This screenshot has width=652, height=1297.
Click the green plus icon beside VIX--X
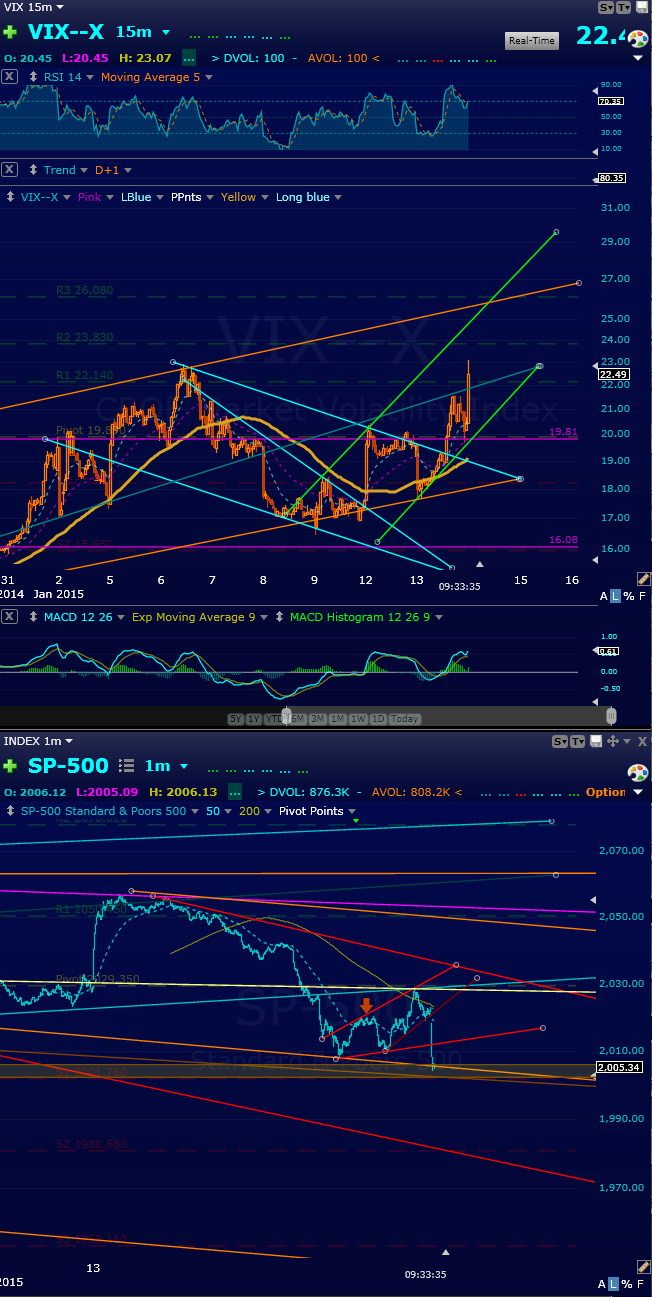coord(10,33)
